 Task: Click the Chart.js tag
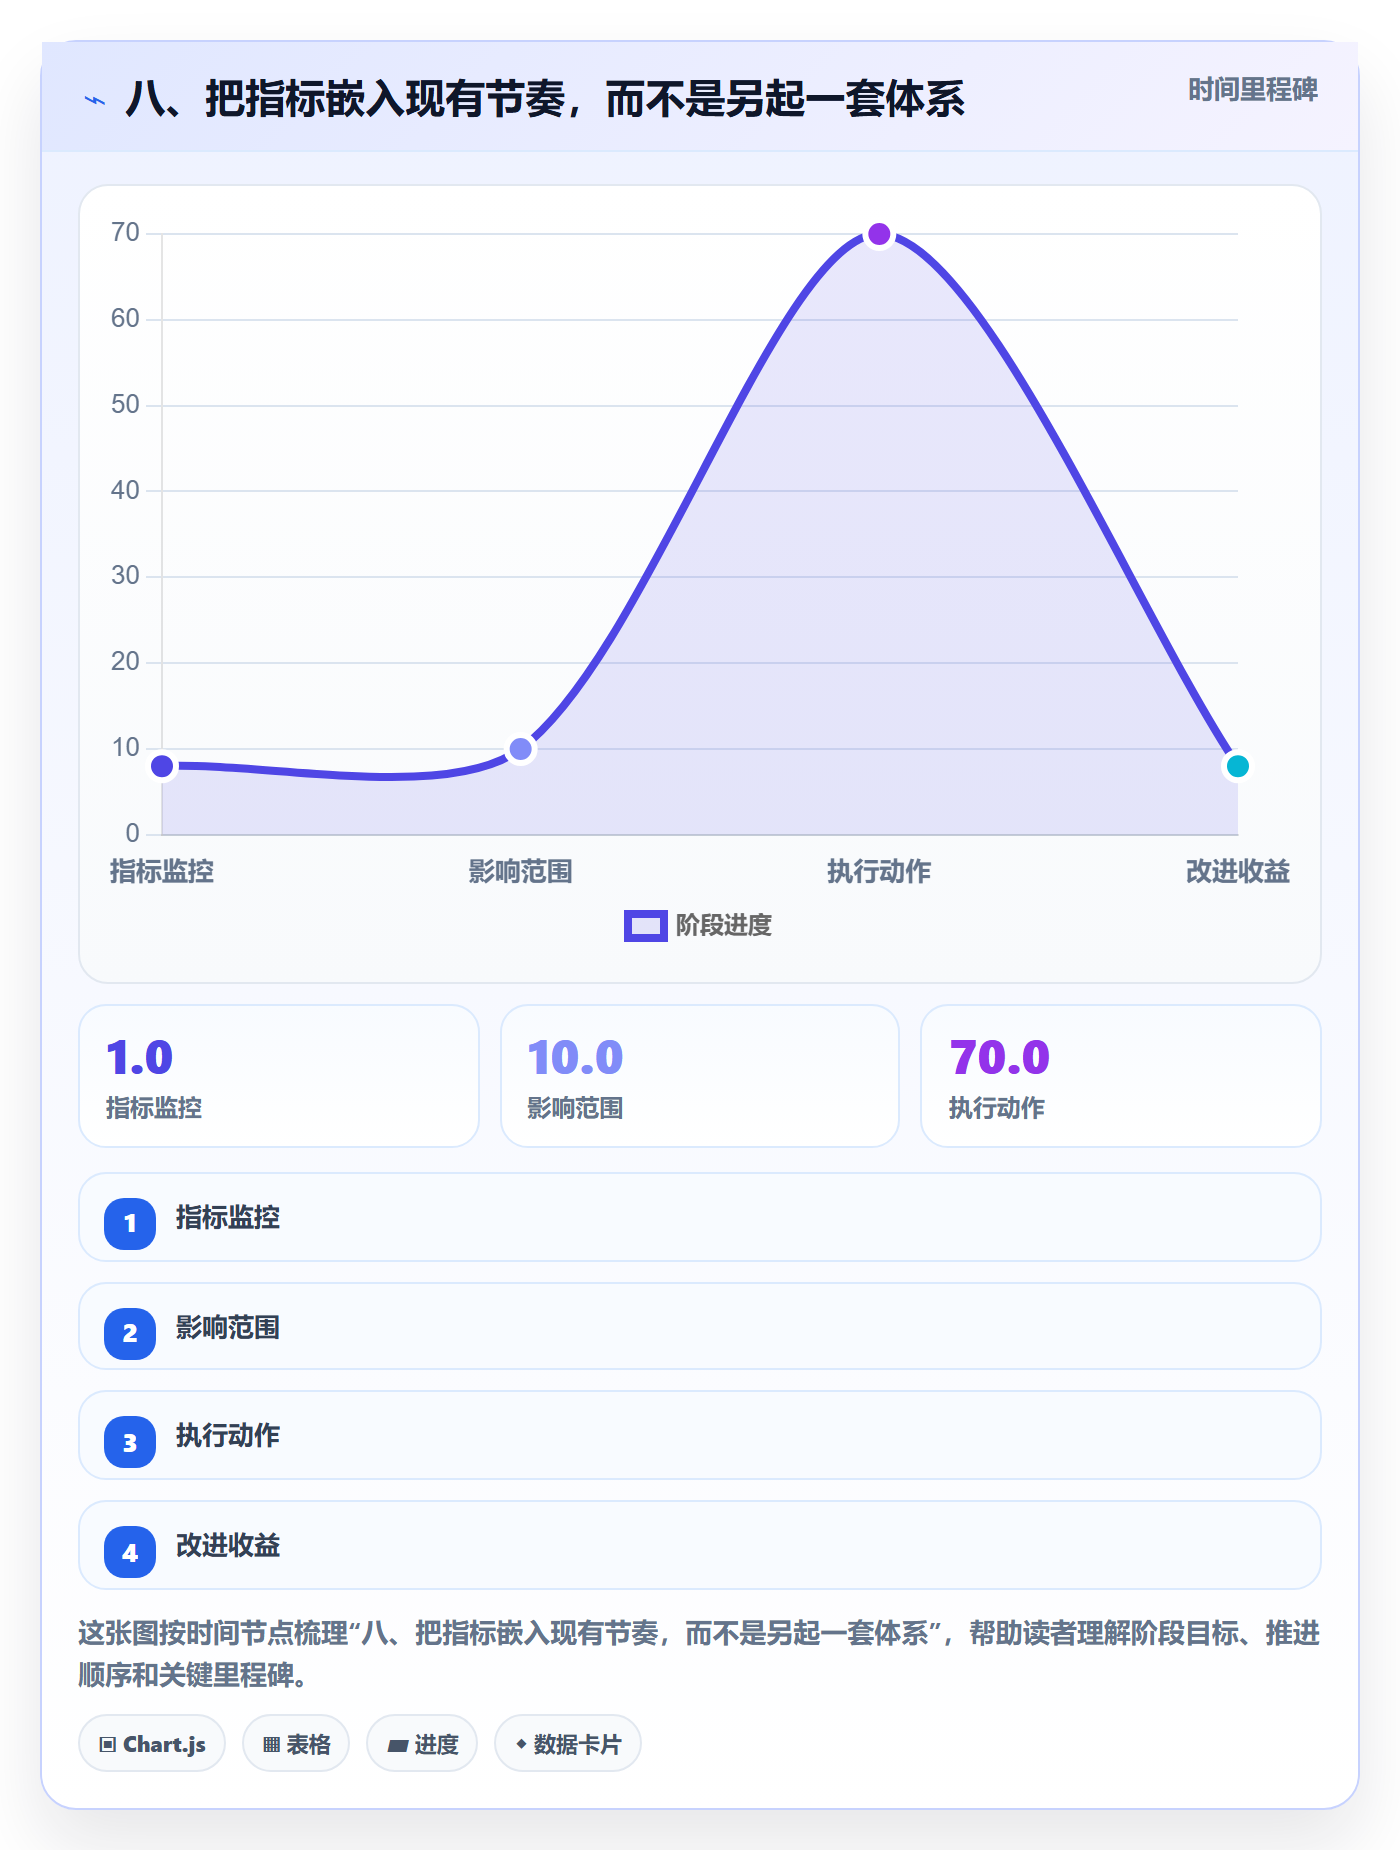152,1744
